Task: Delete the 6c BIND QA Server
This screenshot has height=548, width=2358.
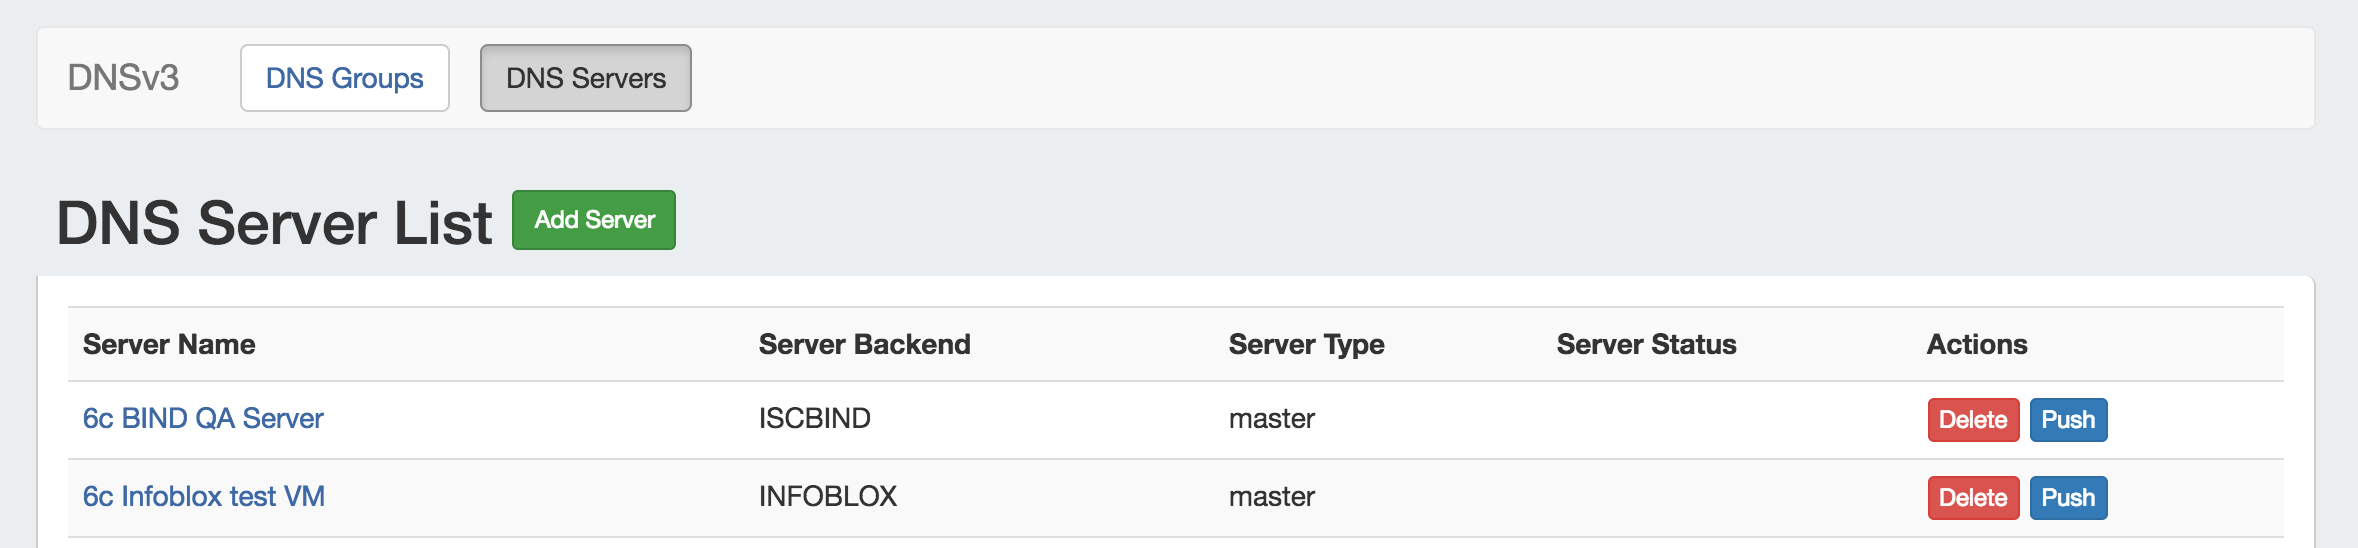Action: [x=1972, y=420]
